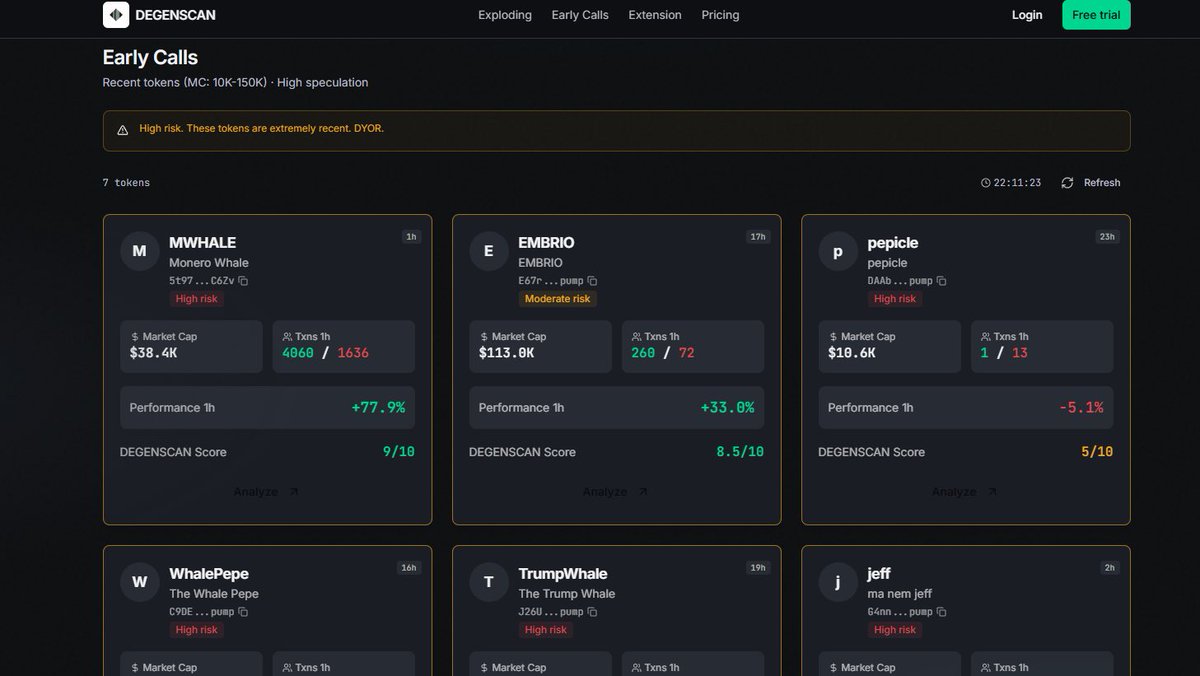The width and height of the screenshot is (1200, 676).
Task: Click pepicle High risk badge
Action: coord(895,299)
